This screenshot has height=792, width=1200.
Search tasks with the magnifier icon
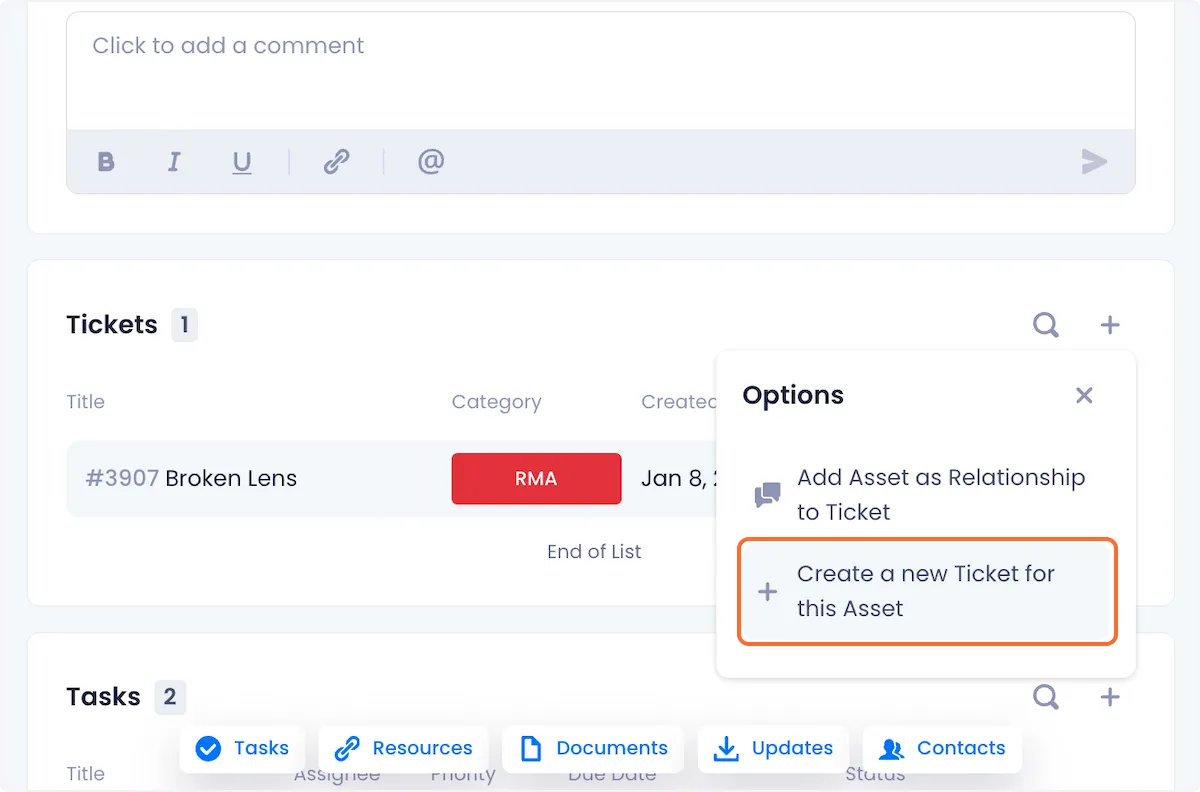click(1046, 697)
